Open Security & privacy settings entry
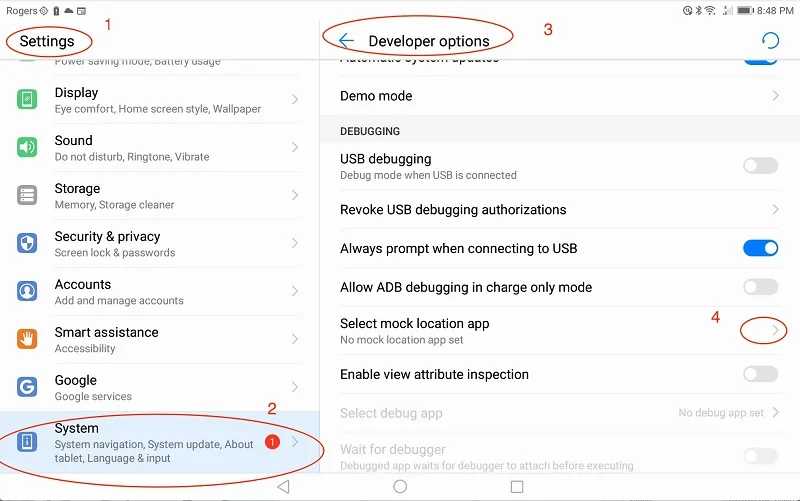The width and height of the screenshot is (800, 501). point(160,243)
